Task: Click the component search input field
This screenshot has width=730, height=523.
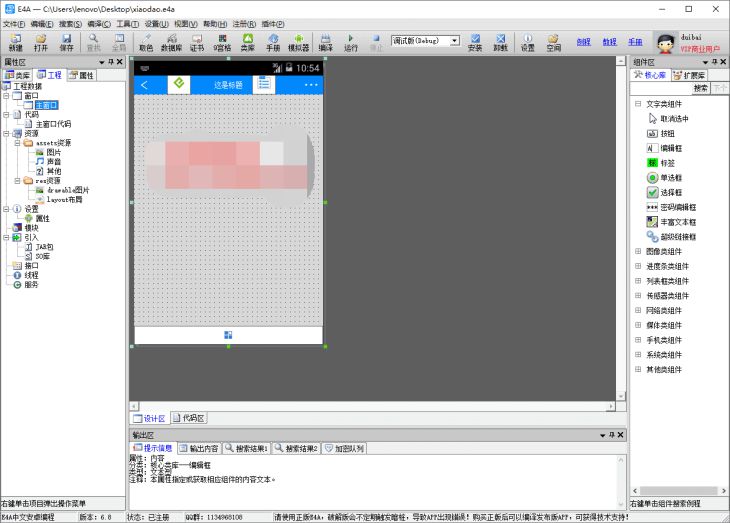Action: 661,88
